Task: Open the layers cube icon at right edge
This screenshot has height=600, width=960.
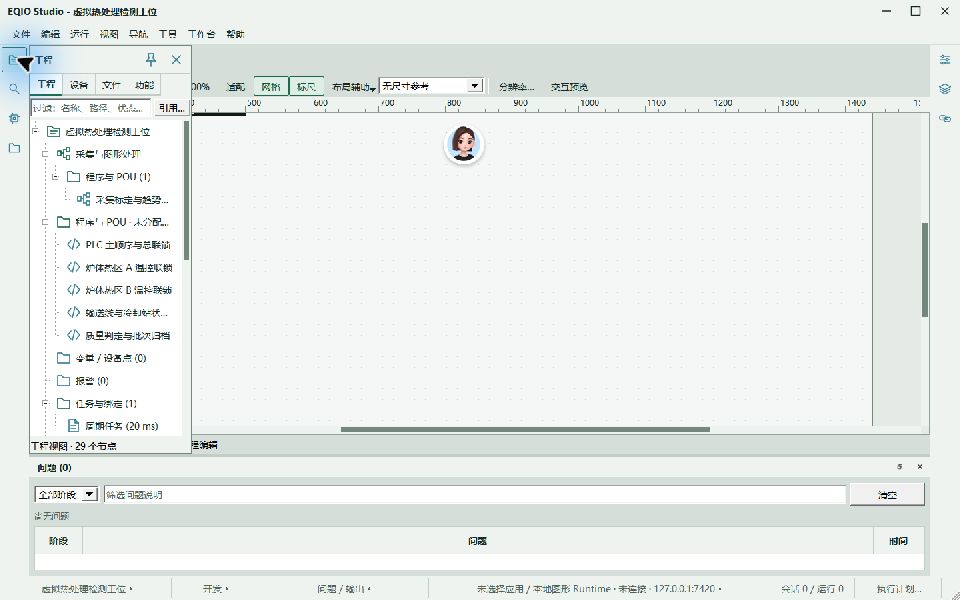Action: 945,89
